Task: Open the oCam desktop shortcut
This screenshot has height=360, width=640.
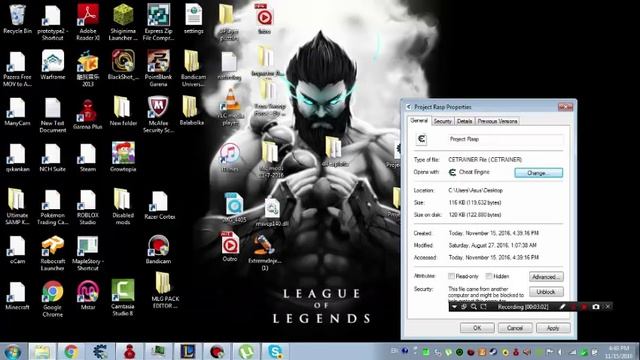Action: pyautogui.click(x=17, y=250)
